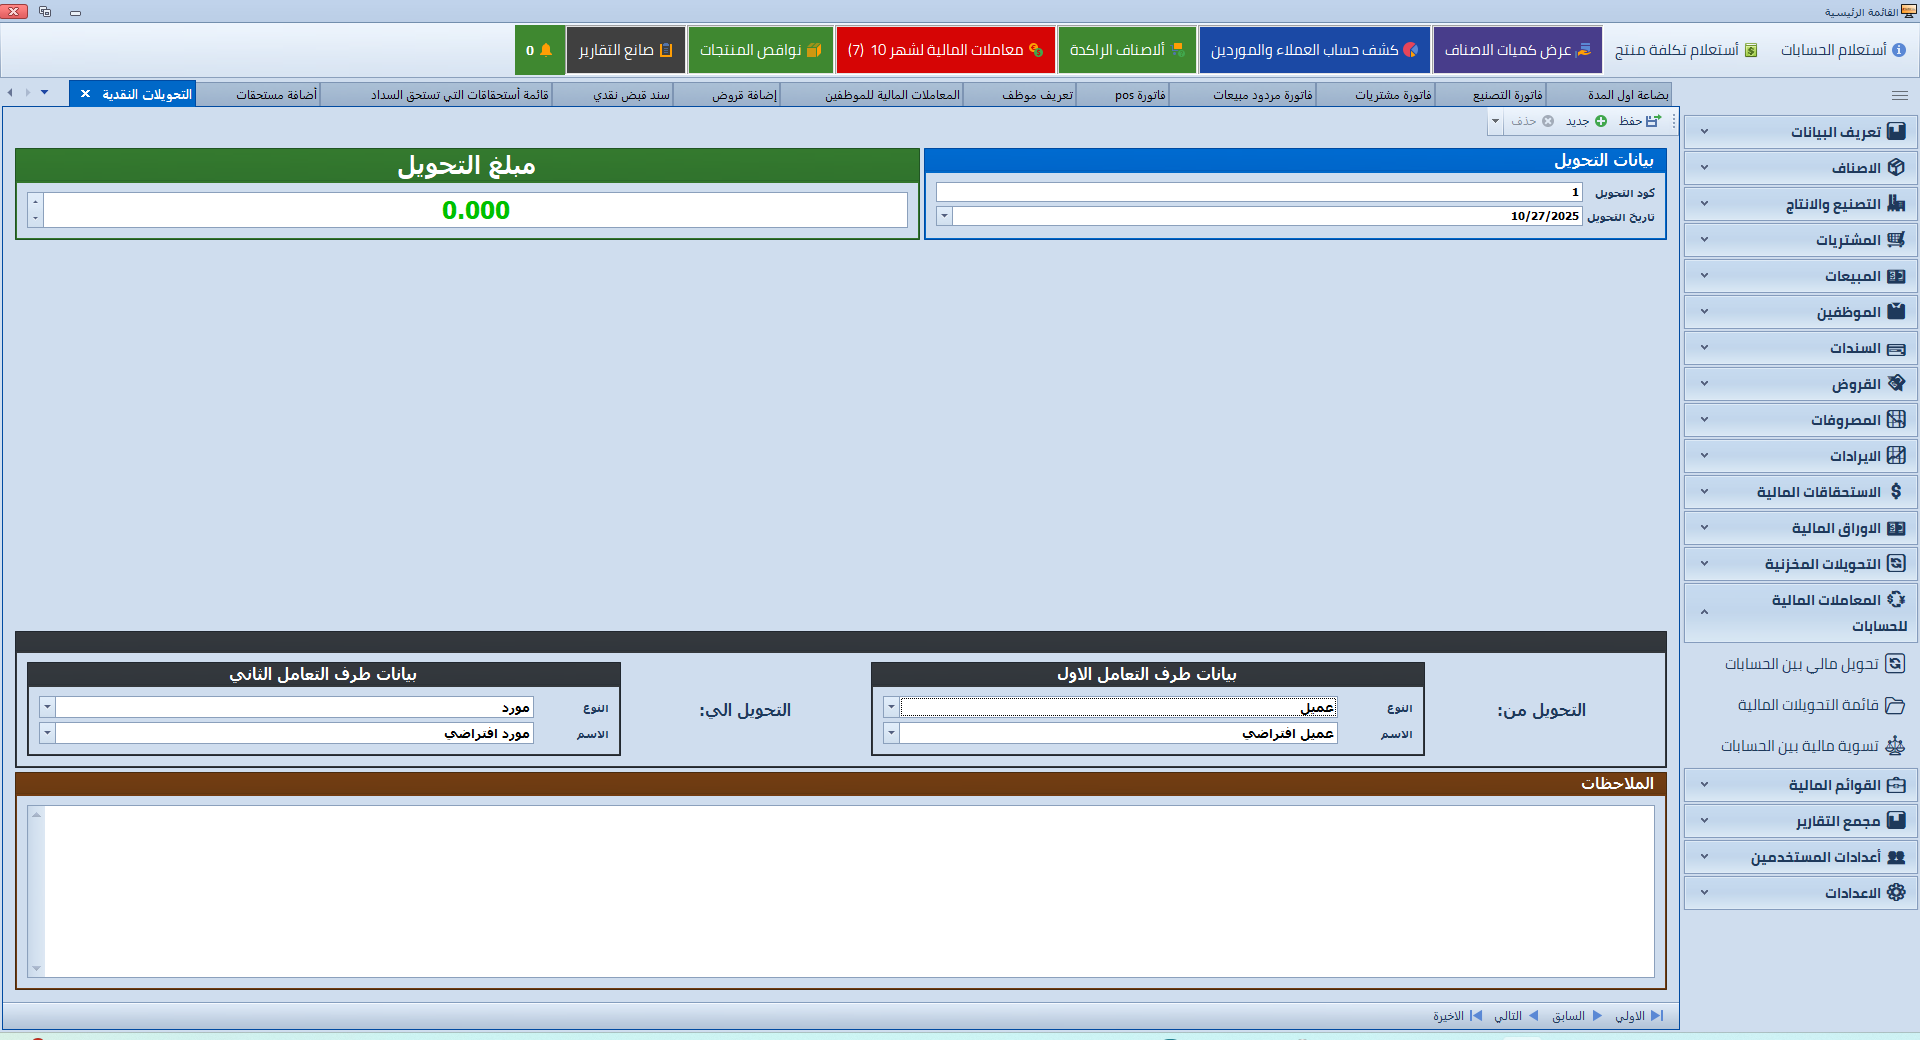Click the financial papers (الاوراق المالية) icon
The height and width of the screenshot is (1040, 1920).
click(1896, 528)
